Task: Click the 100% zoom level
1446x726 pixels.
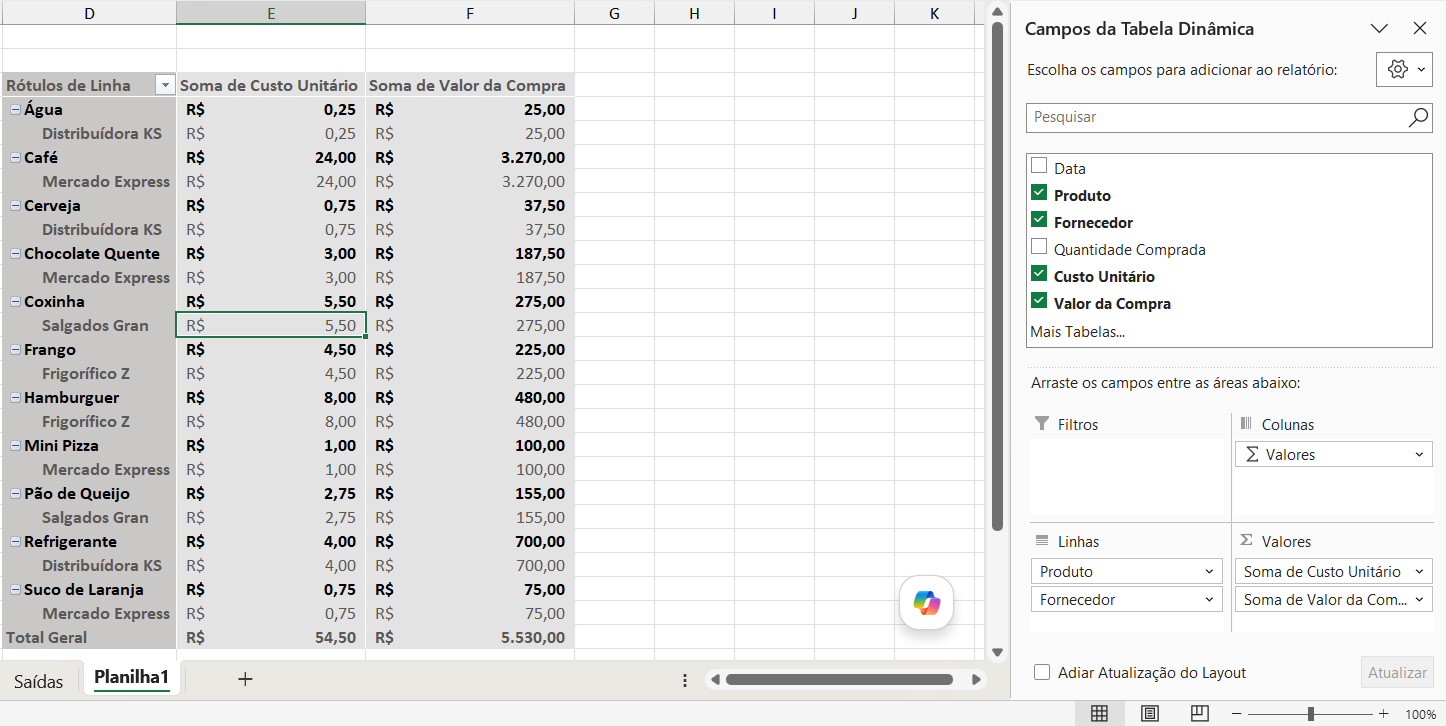Action: (1420, 714)
